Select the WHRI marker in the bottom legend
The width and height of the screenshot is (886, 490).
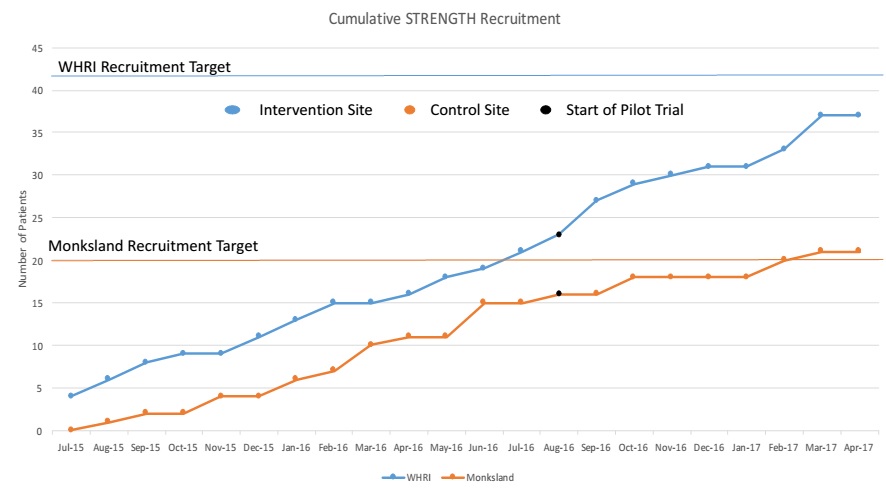coord(392,478)
